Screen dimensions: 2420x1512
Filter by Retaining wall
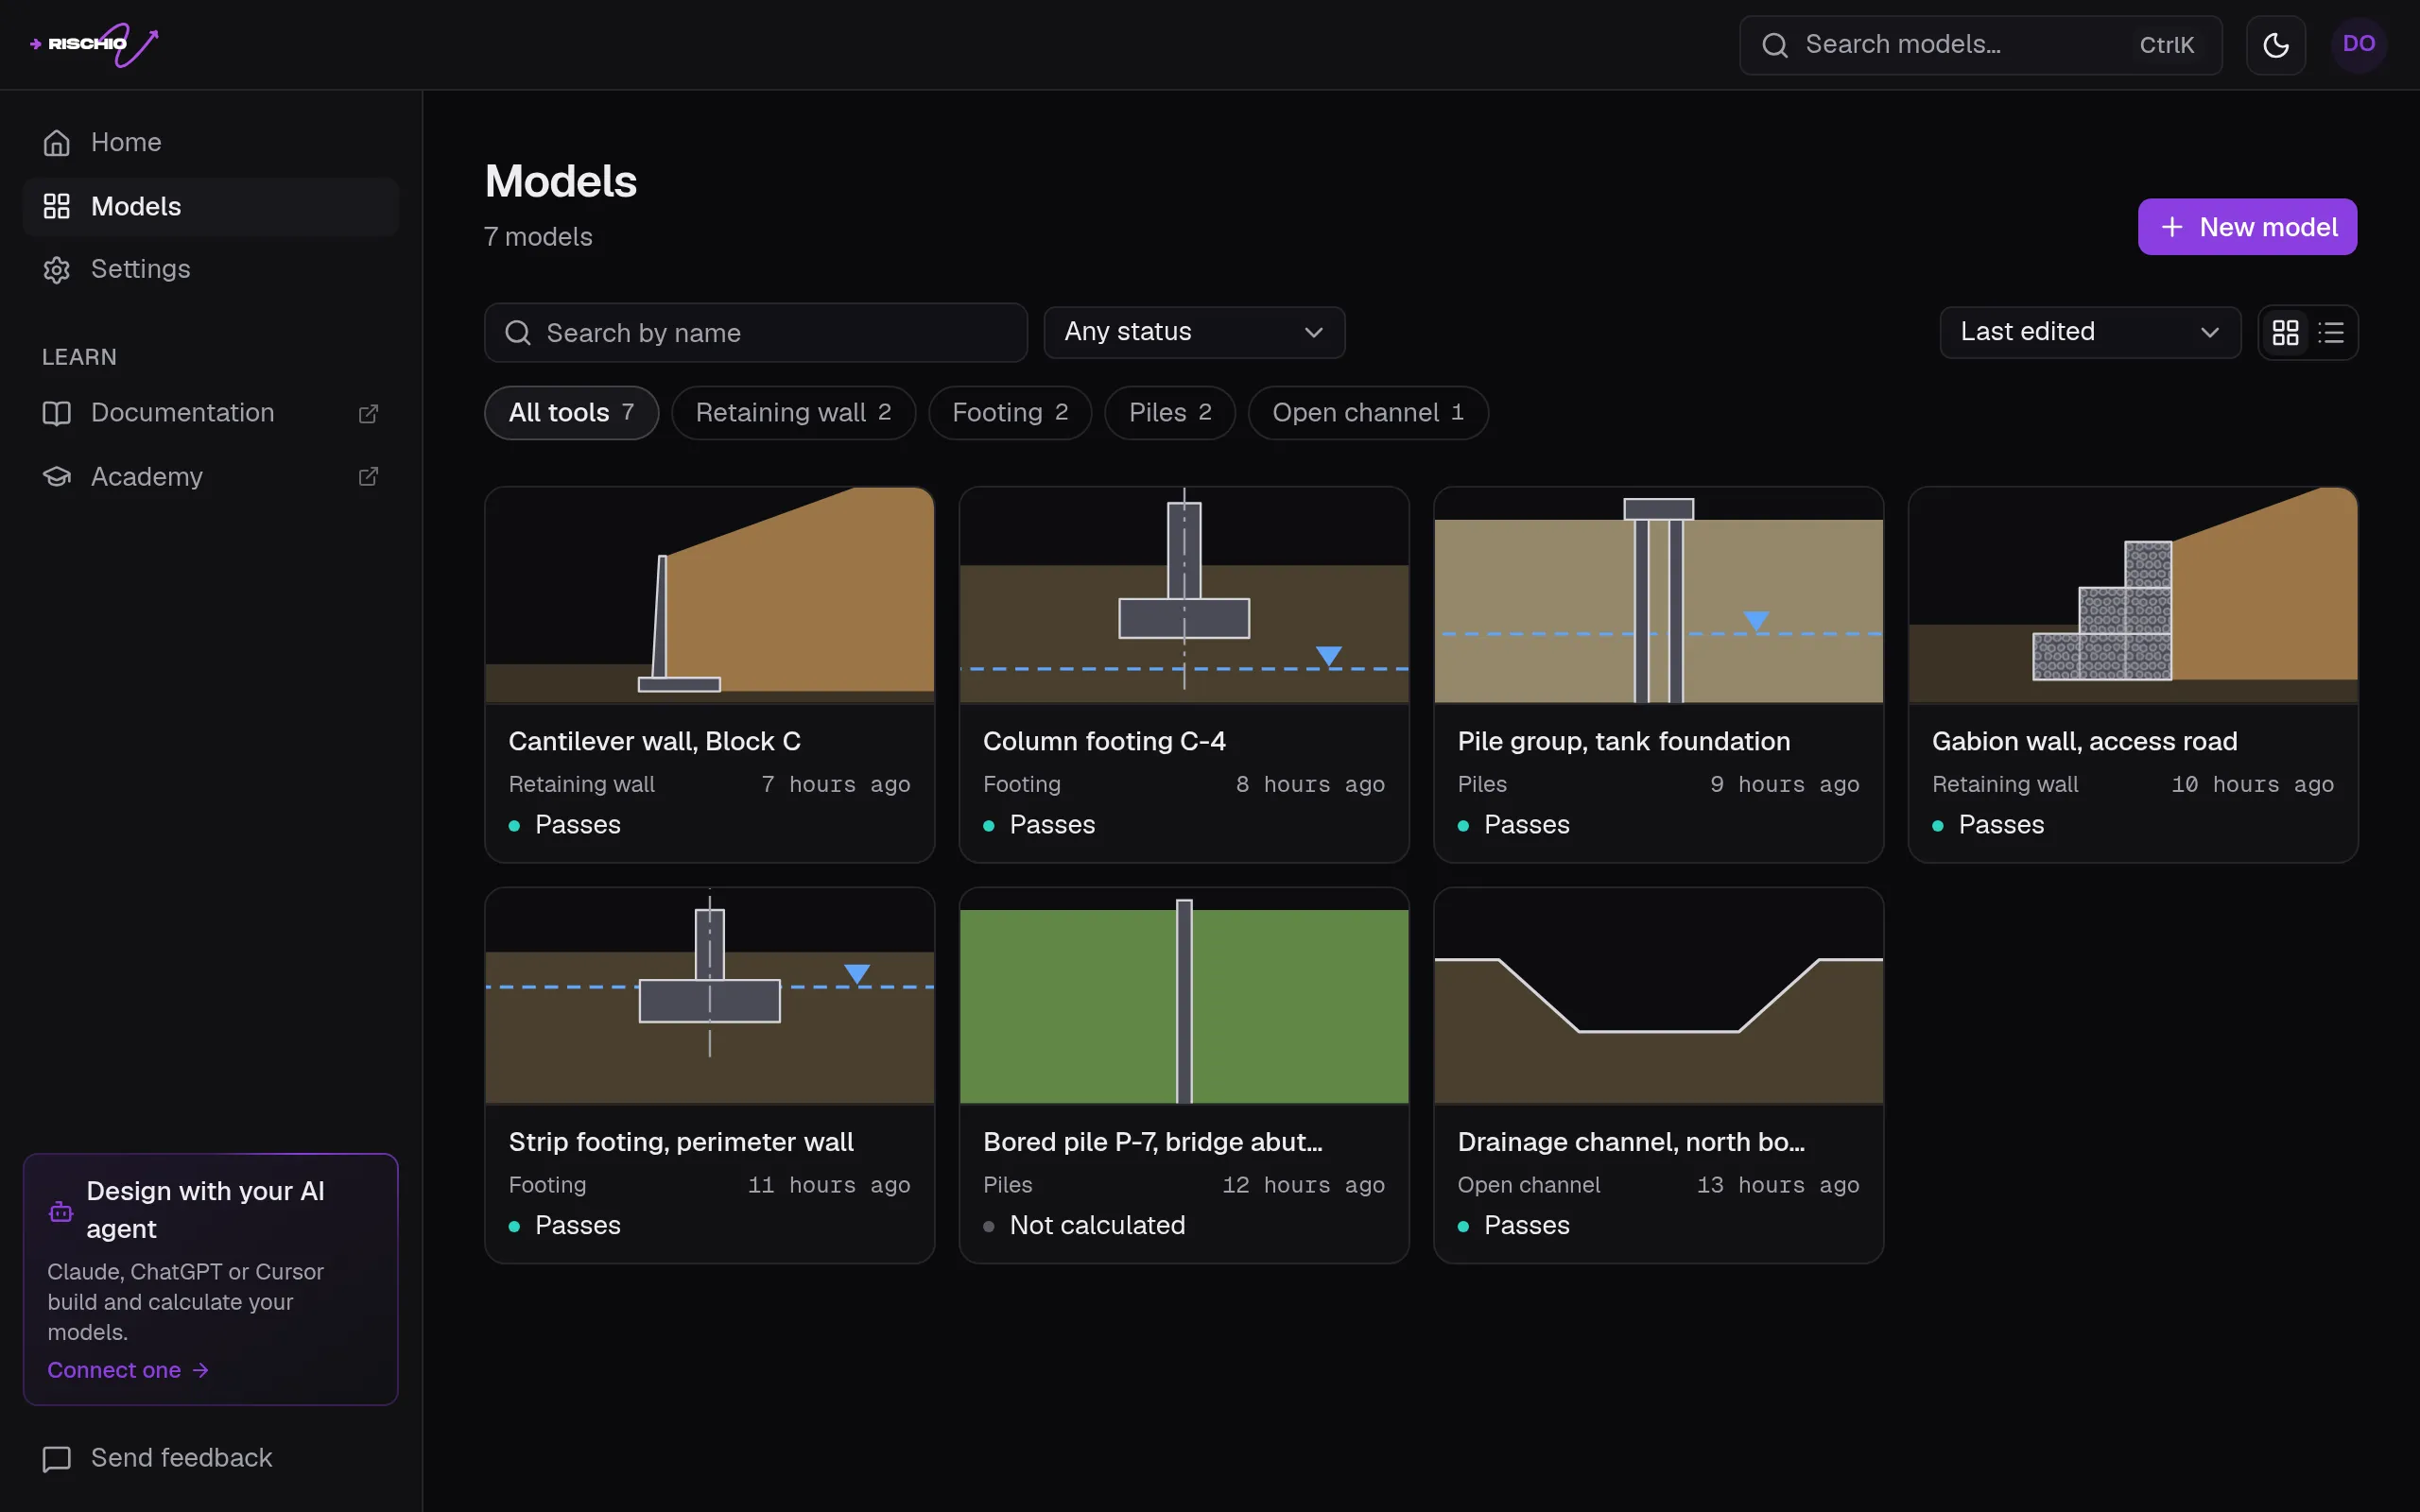click(x=793, y=413)
